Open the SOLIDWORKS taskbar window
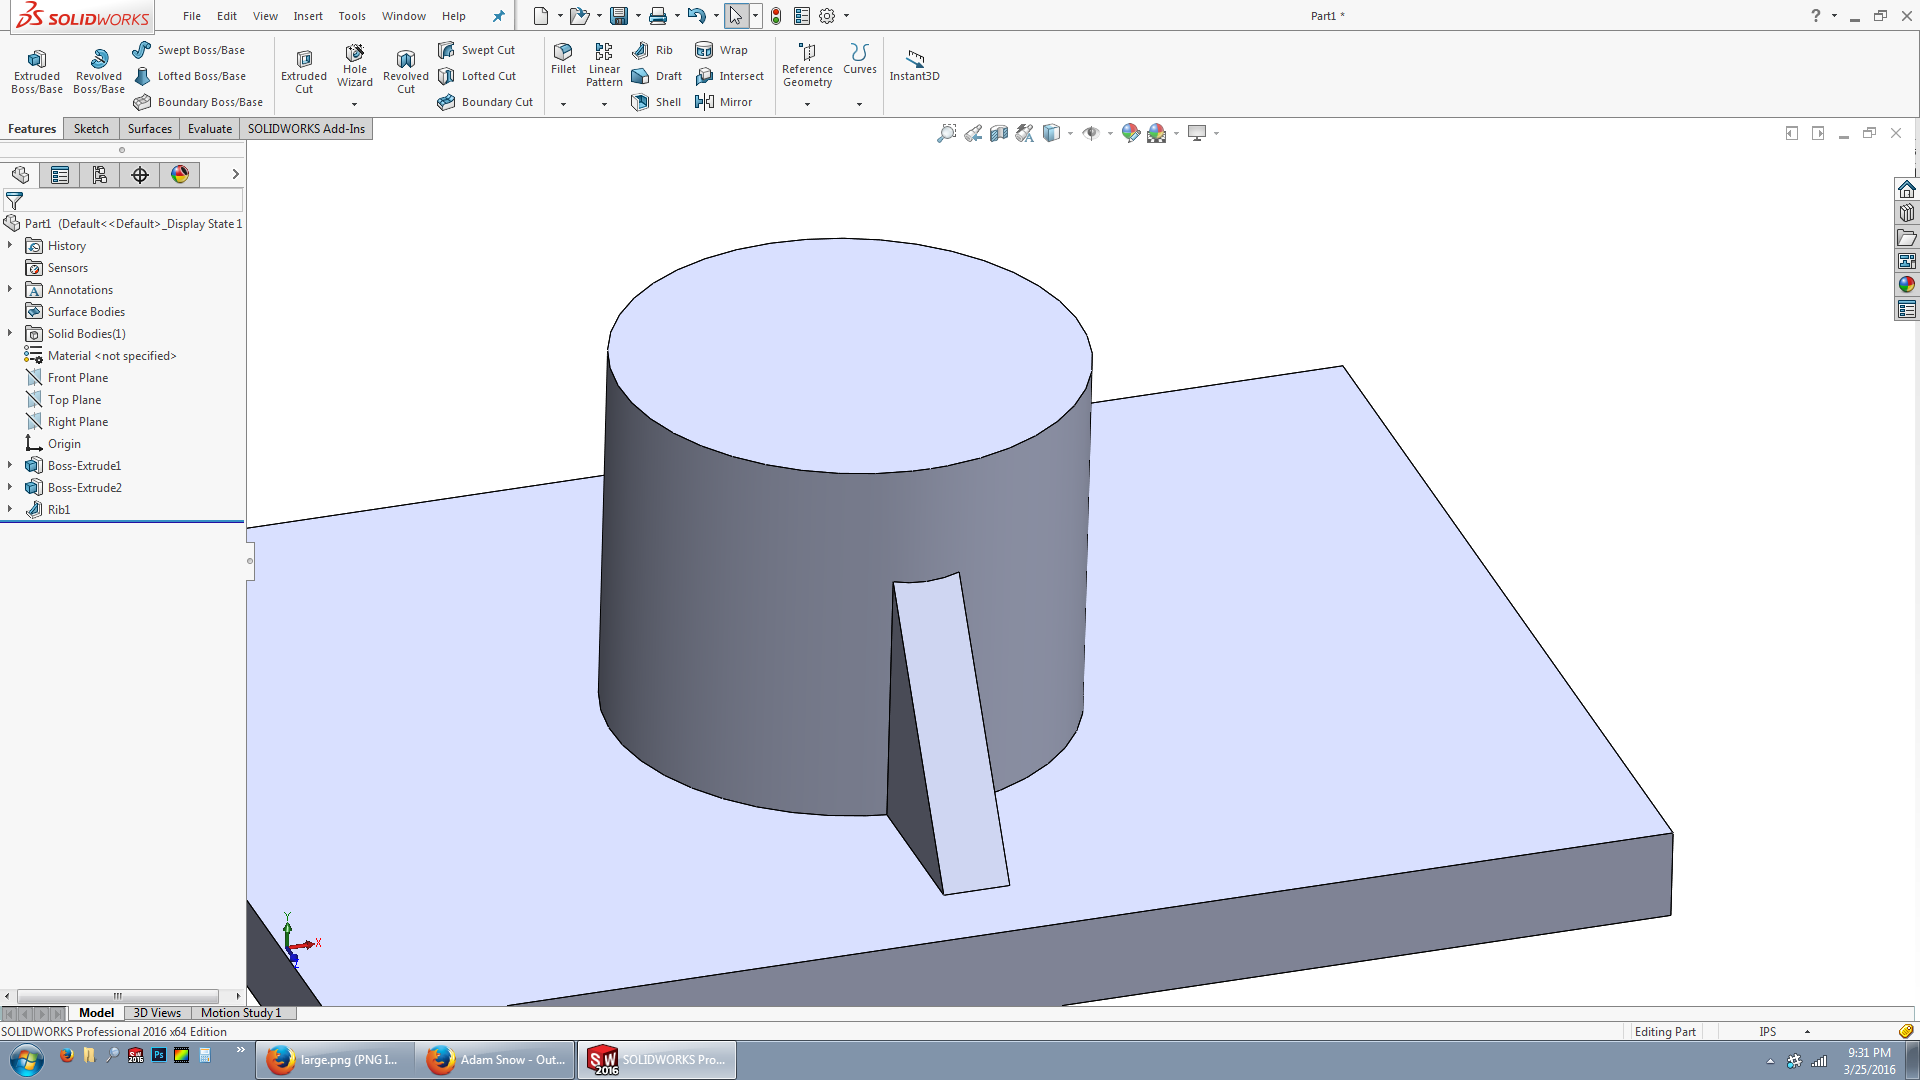Viewport: 1920px width, 1080px height. (657, 1059)
